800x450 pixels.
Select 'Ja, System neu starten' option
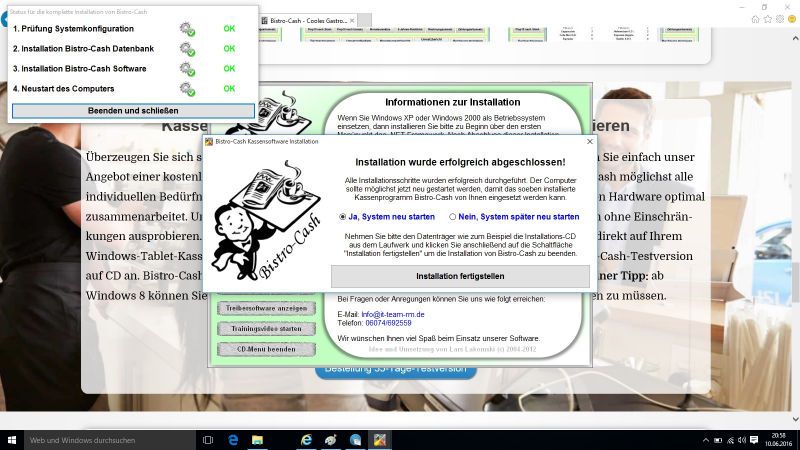coord(343,216)
